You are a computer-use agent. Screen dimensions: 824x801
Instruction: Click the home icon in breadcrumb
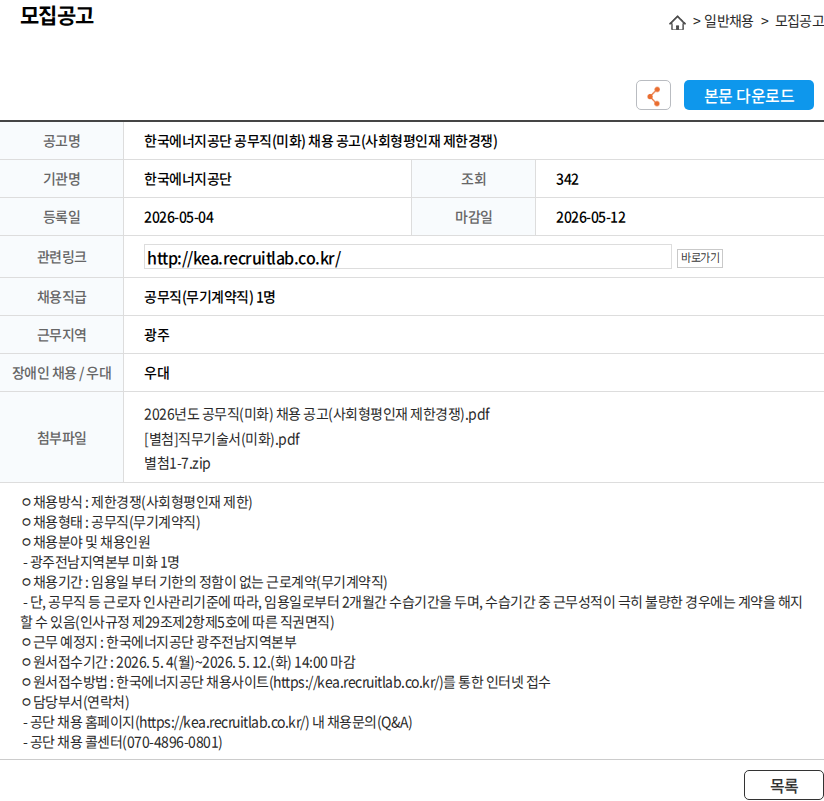[677, 23]
